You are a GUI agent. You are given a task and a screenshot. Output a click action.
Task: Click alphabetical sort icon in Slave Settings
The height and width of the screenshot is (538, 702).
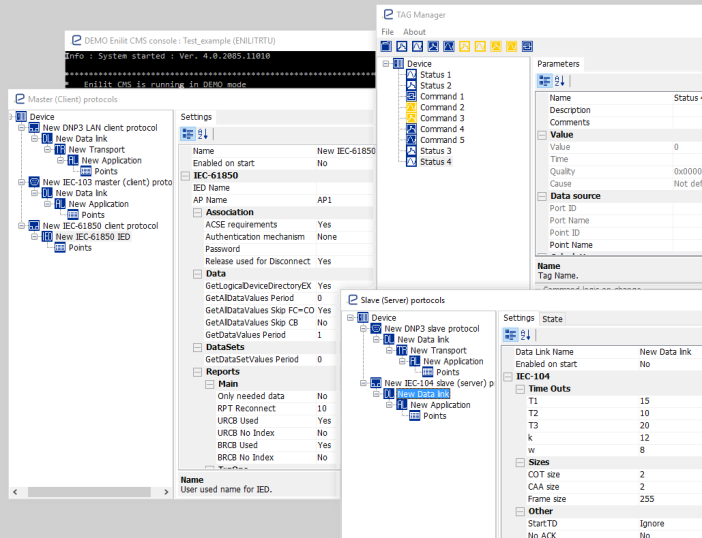pos(526,335)
